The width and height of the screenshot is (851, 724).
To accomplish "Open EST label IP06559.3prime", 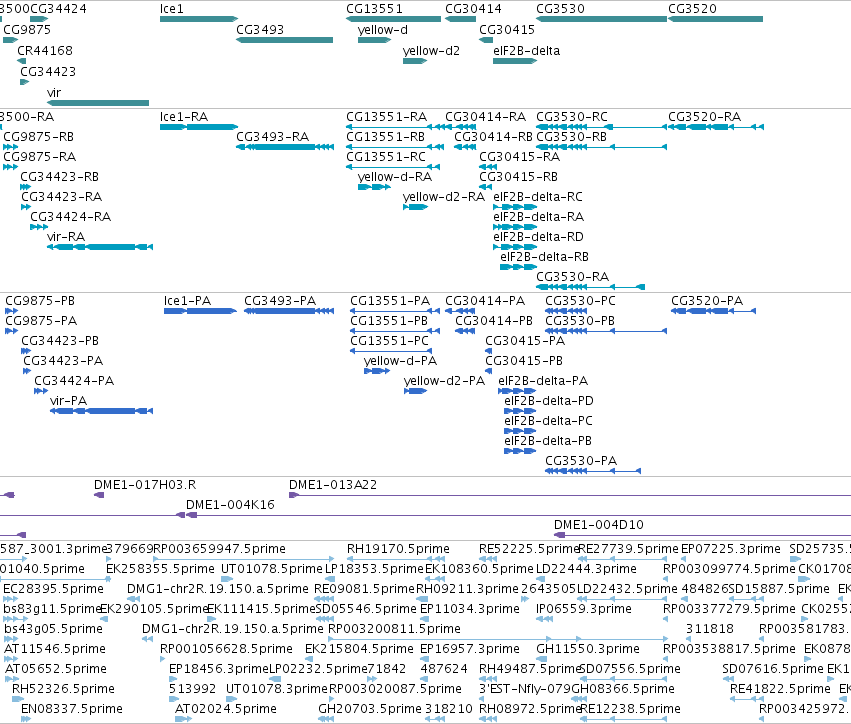I will tap(583, 609).
